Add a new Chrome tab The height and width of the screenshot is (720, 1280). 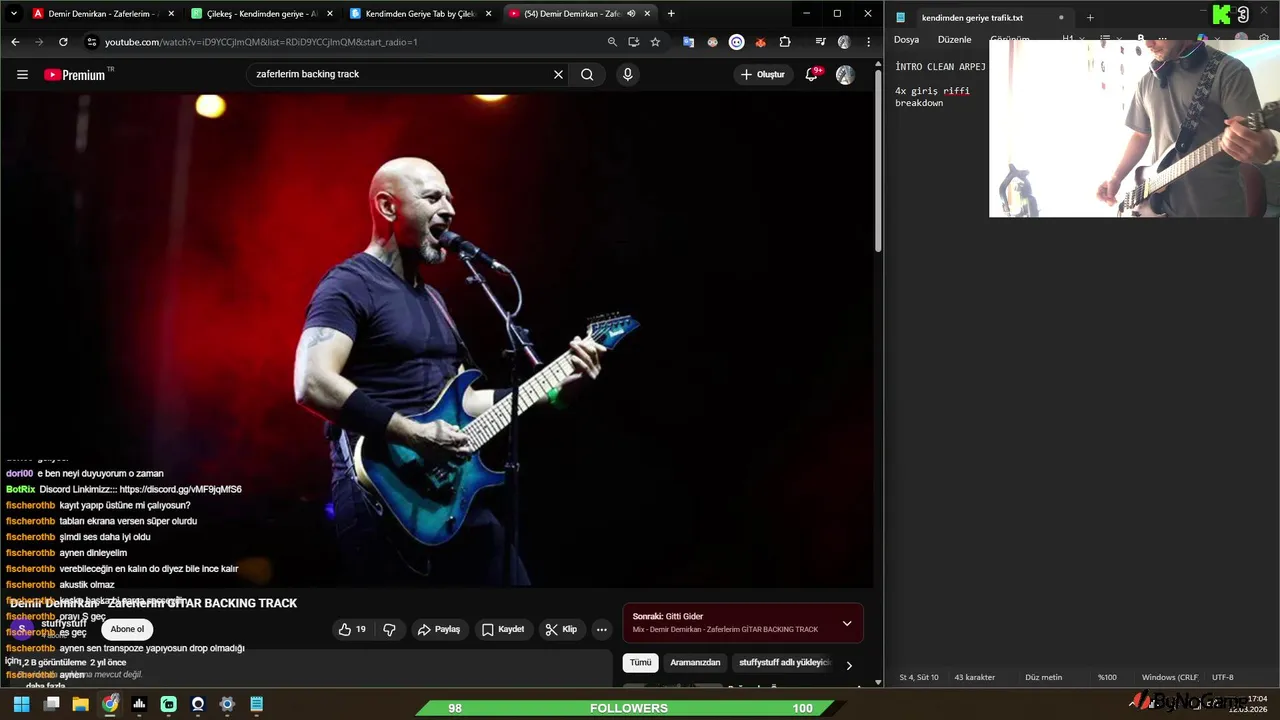671,14
